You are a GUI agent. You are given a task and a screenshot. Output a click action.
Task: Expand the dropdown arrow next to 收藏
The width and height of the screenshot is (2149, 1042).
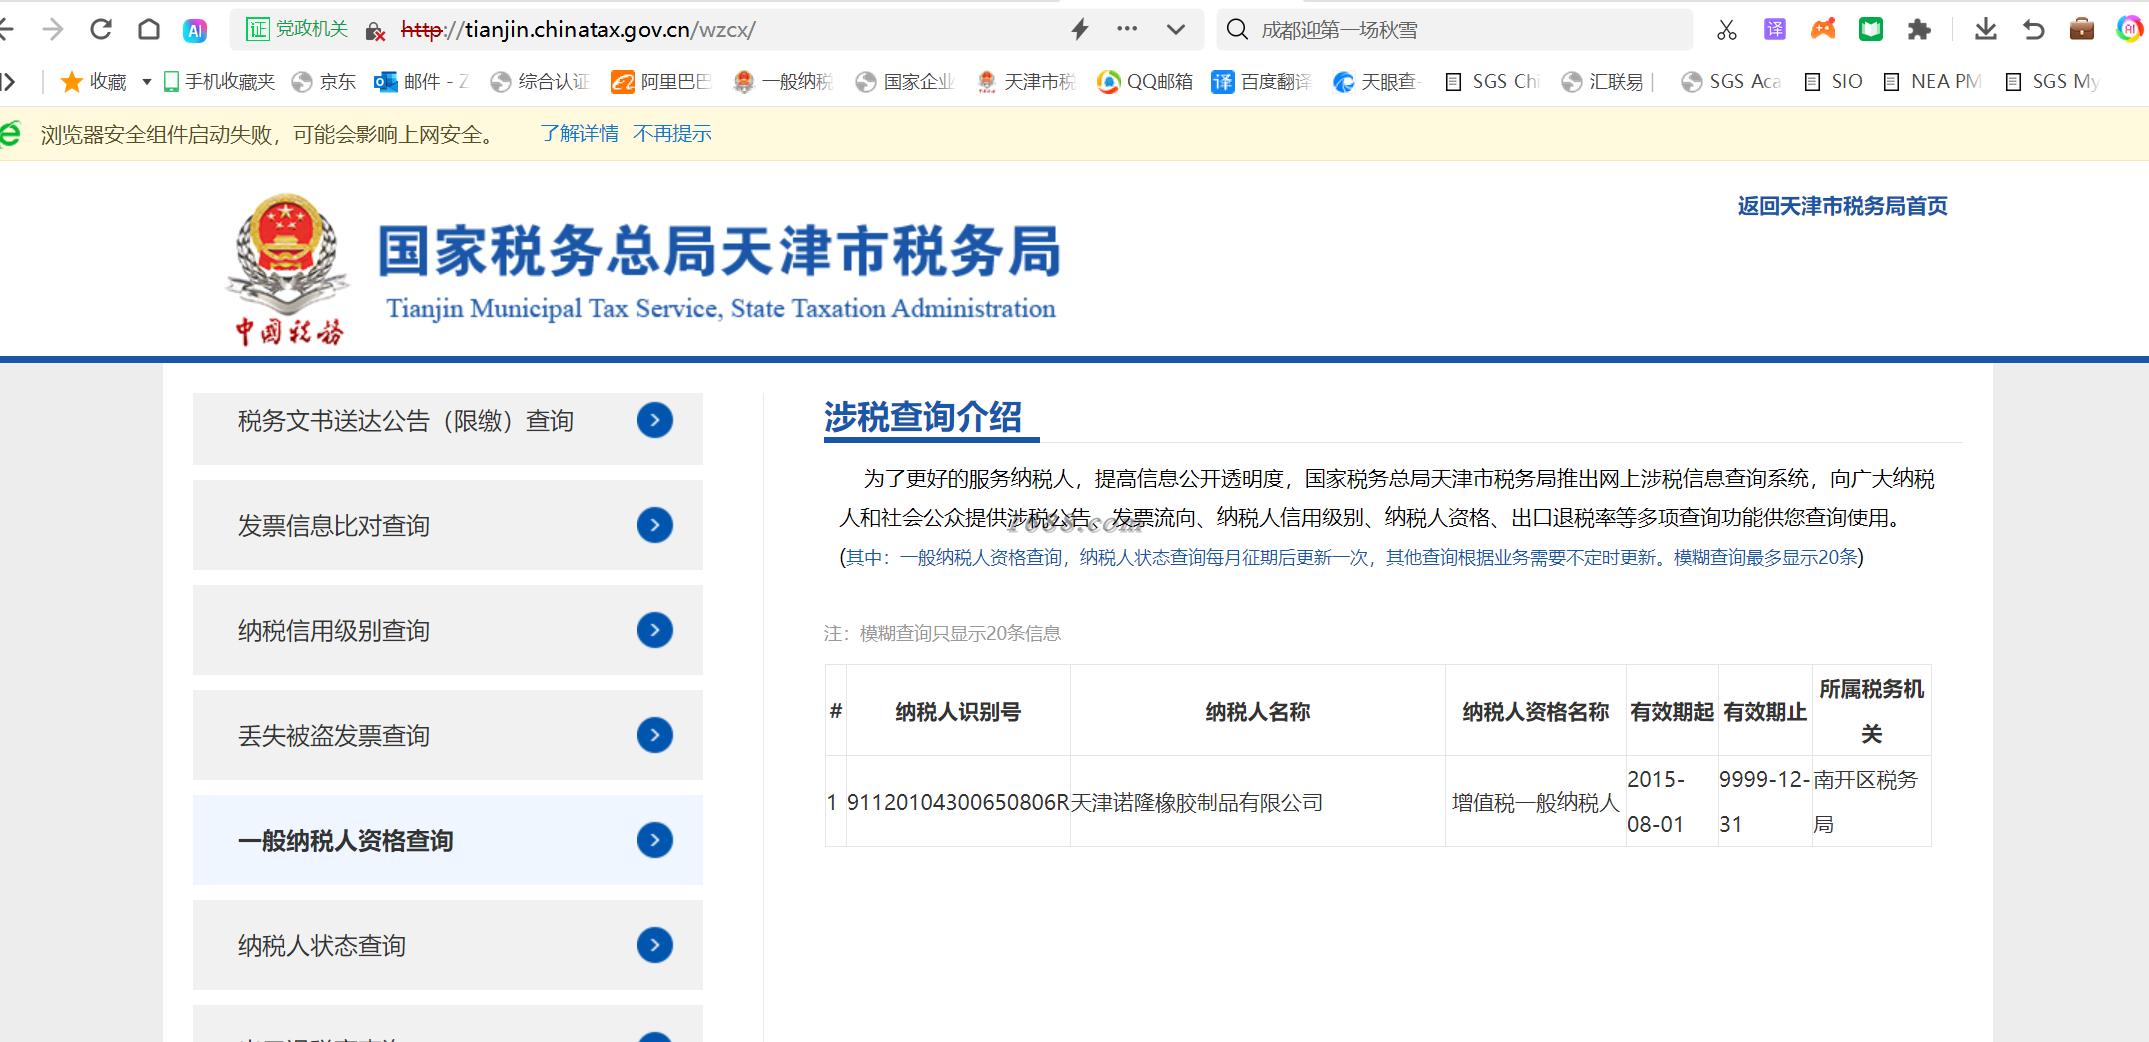(x=146, y=82)
